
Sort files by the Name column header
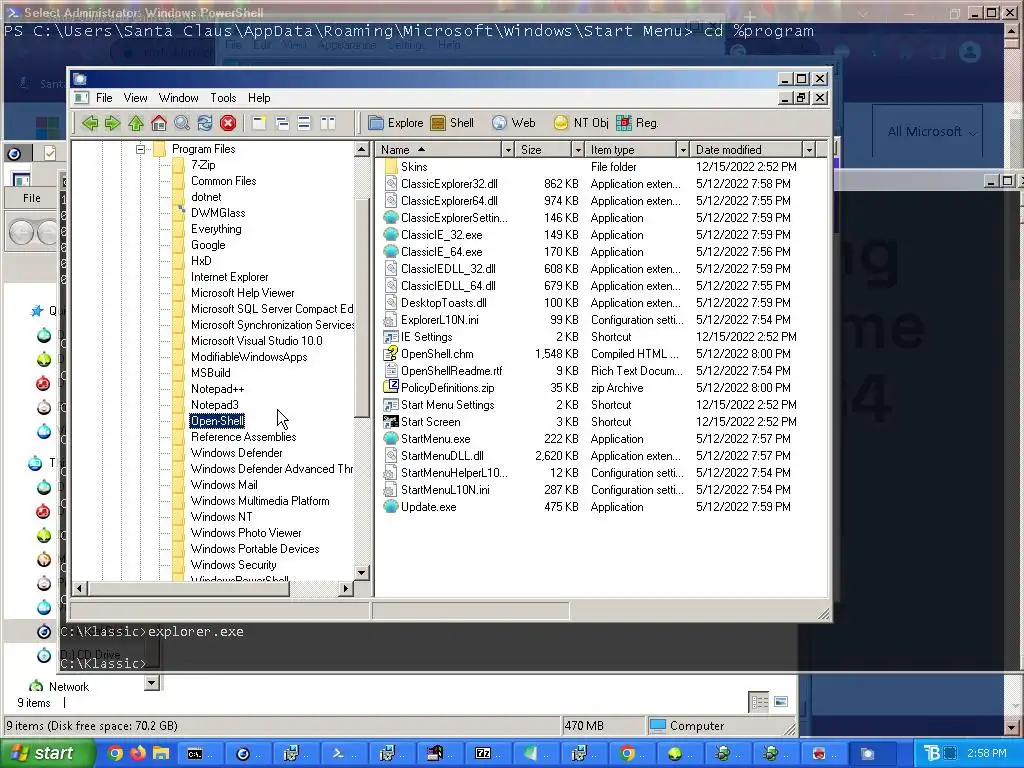439,150
